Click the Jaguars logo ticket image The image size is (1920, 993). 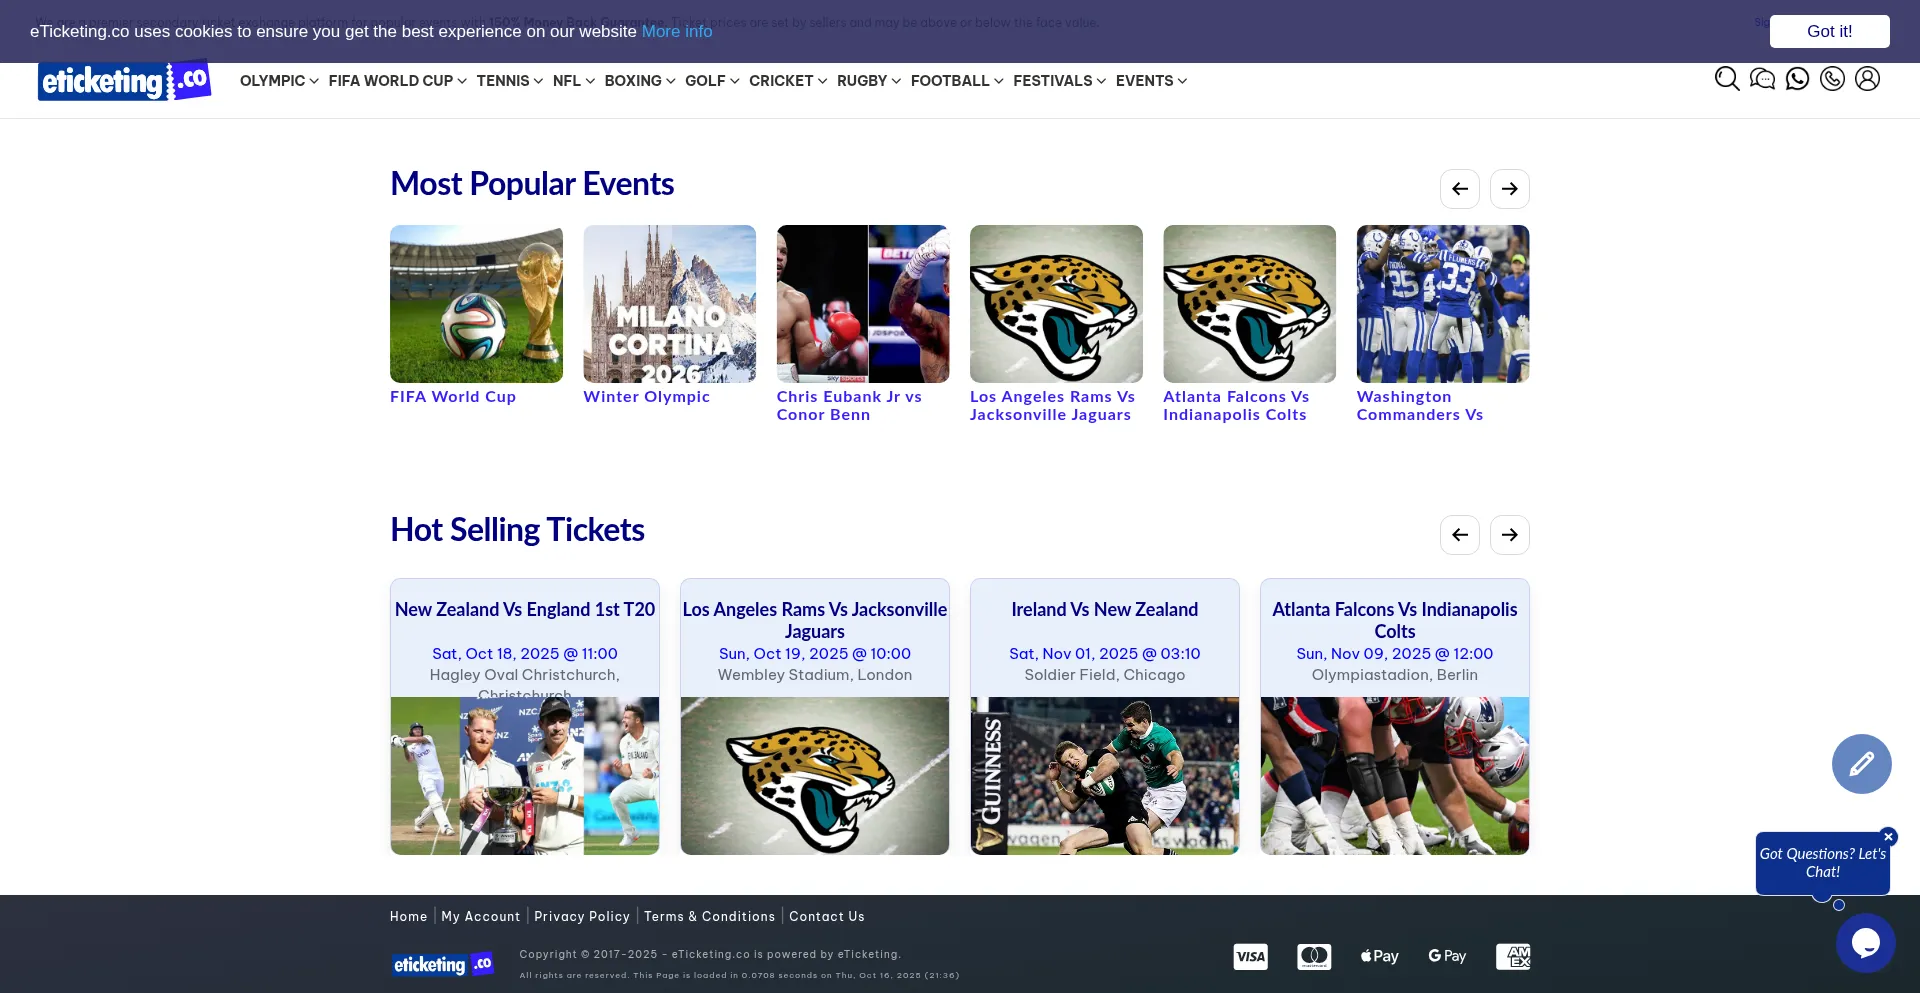click(815, 776)
